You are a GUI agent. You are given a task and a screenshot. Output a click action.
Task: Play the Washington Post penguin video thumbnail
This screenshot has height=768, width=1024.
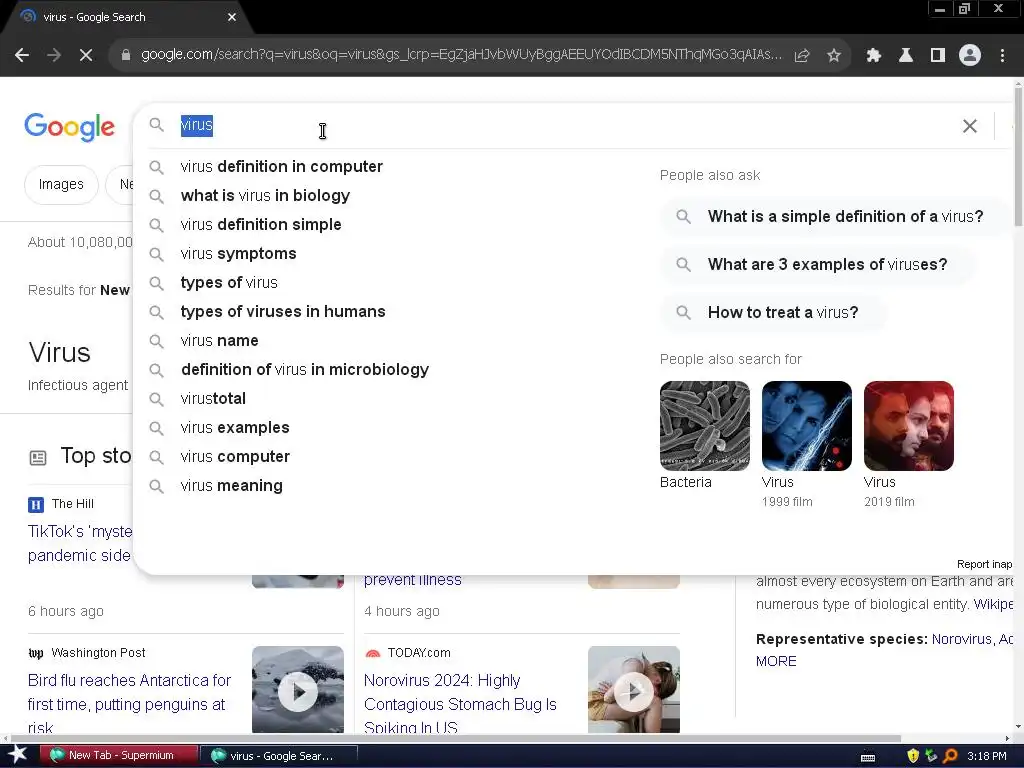(298, 690)
